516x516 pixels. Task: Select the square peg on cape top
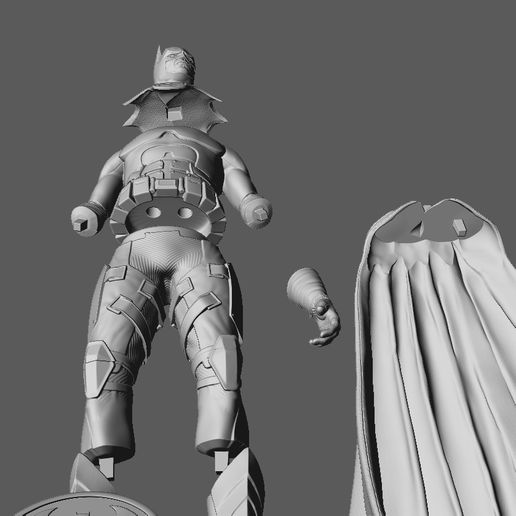pos(460,228)
